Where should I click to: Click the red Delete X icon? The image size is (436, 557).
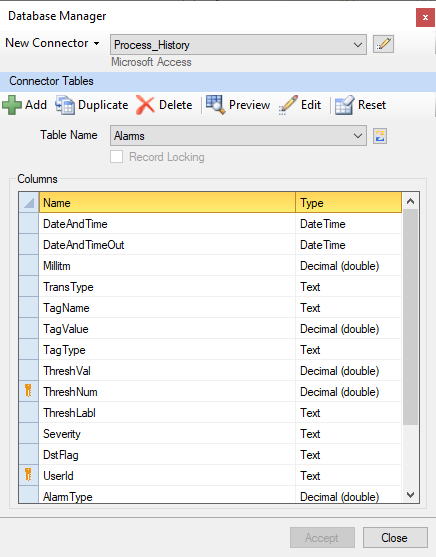point(145,105)
